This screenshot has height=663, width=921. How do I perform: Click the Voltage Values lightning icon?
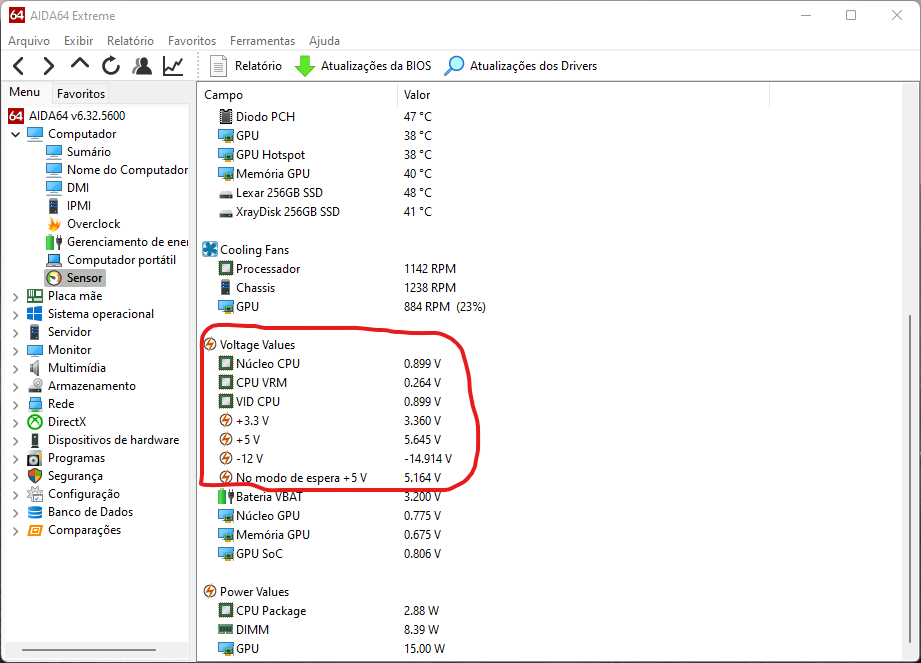coord(210,344)
